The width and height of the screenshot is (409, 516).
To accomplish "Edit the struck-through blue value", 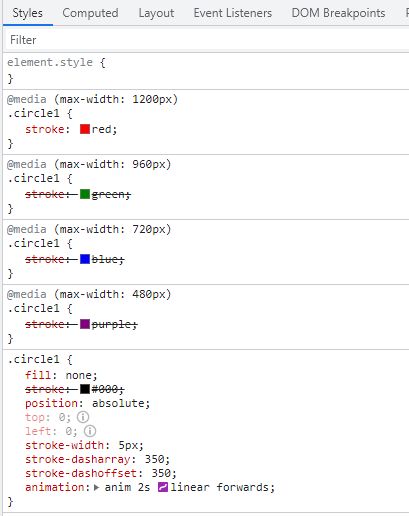I will coord(105,259).
